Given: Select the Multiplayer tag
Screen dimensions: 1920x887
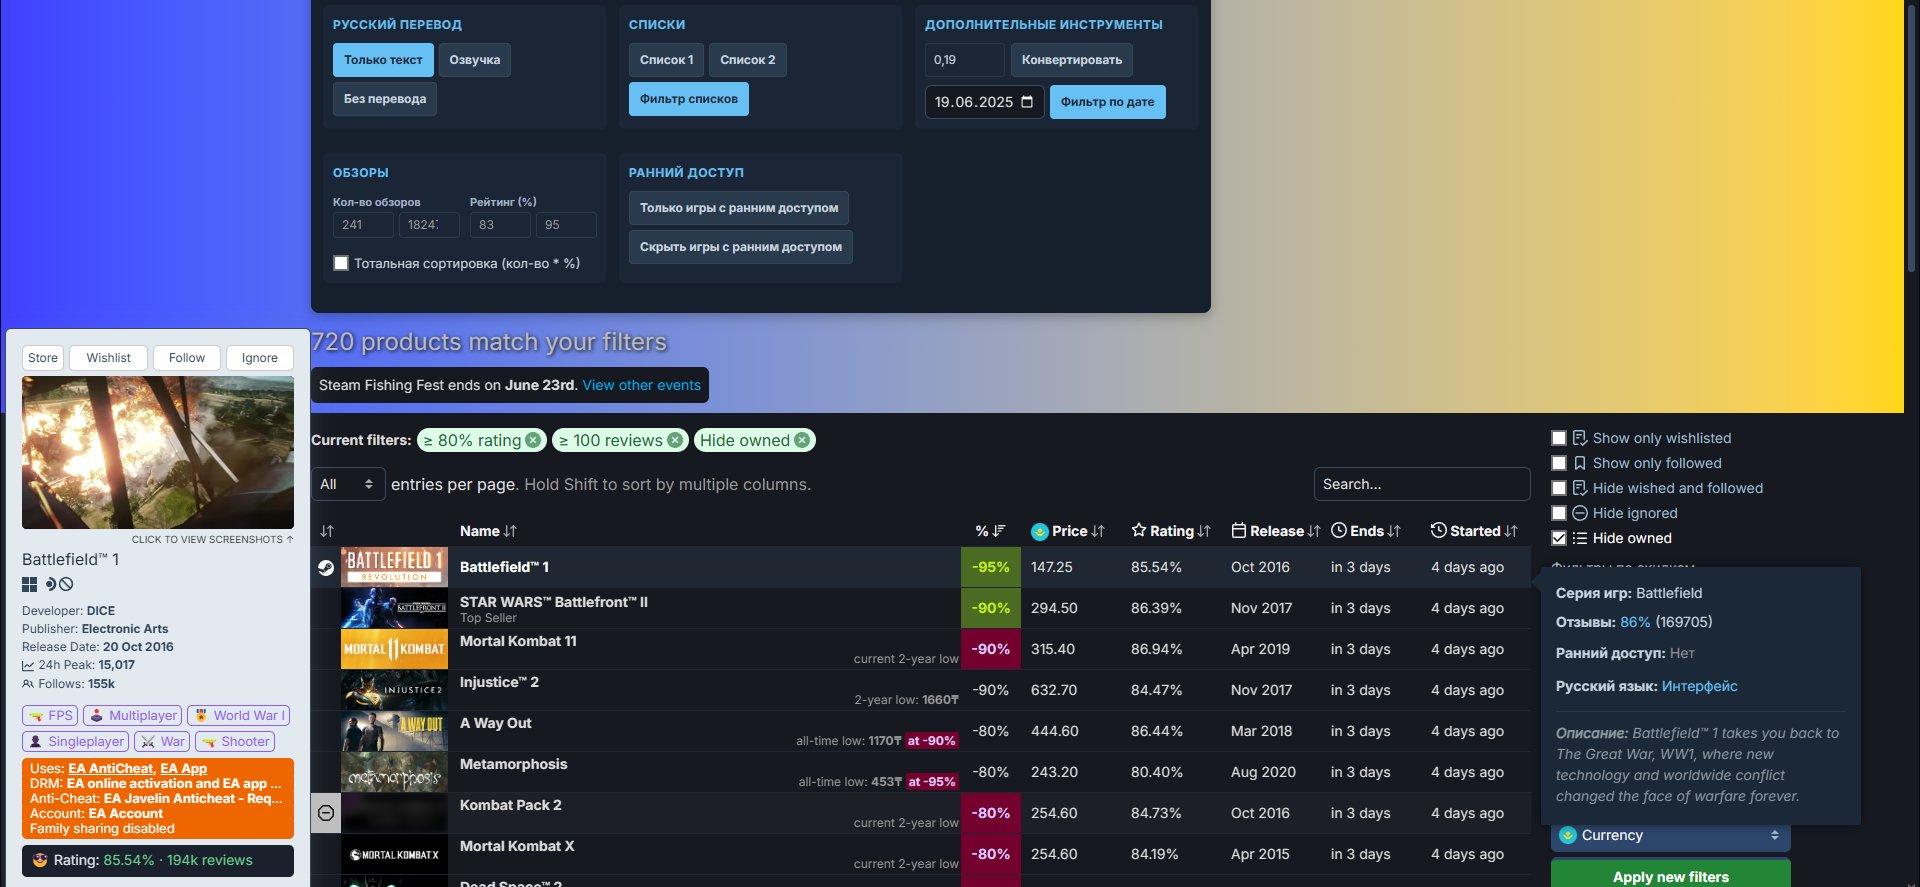Looking at the screenshot, I should point(132,715).
